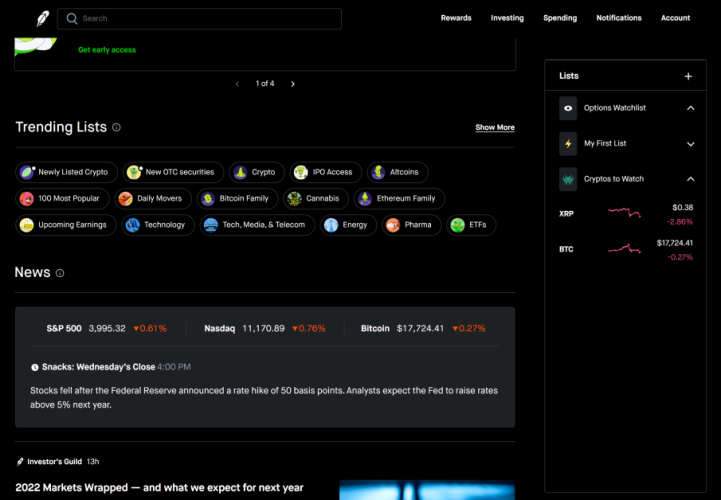Open the Ethereum Family chip
This screenshot has width=721, height=500.
pyautogui.click(x=399, y=199)
